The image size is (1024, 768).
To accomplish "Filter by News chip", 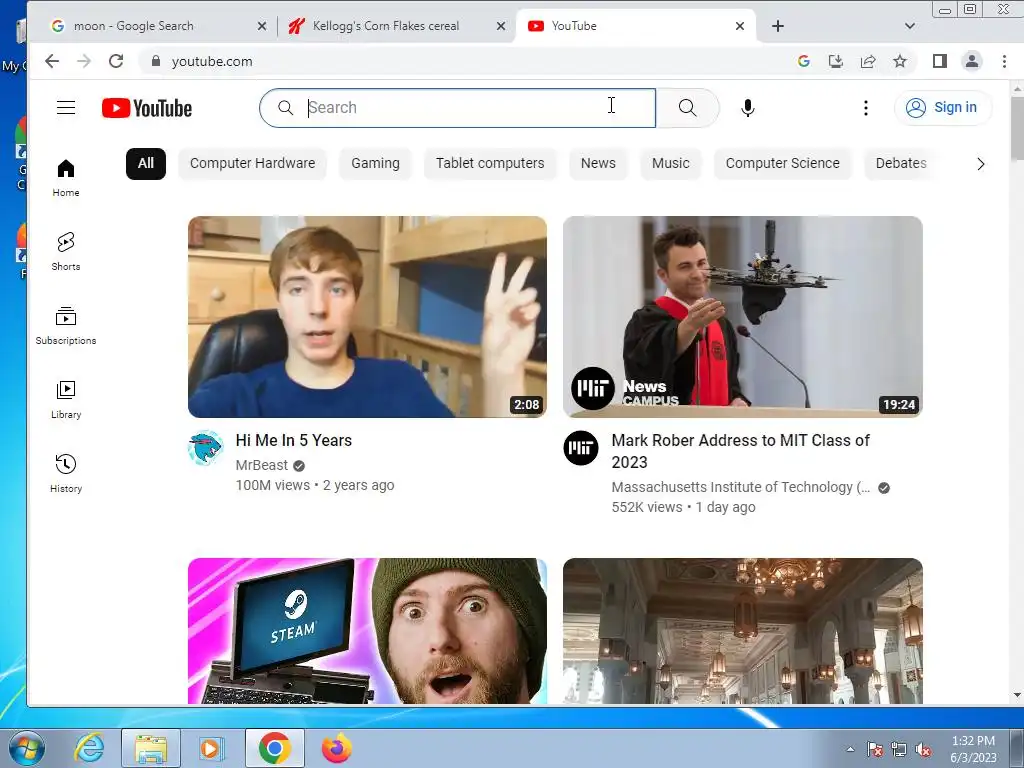I will 598,163.
